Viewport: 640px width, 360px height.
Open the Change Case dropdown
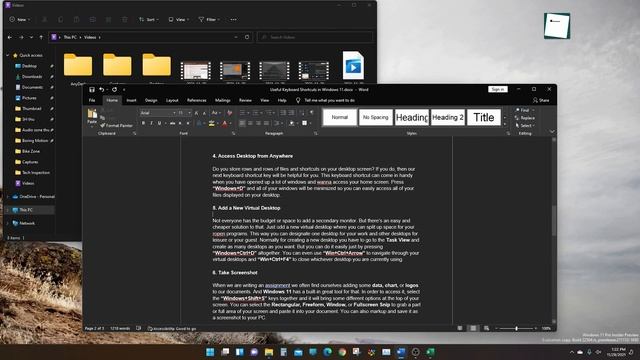[216, 113]
